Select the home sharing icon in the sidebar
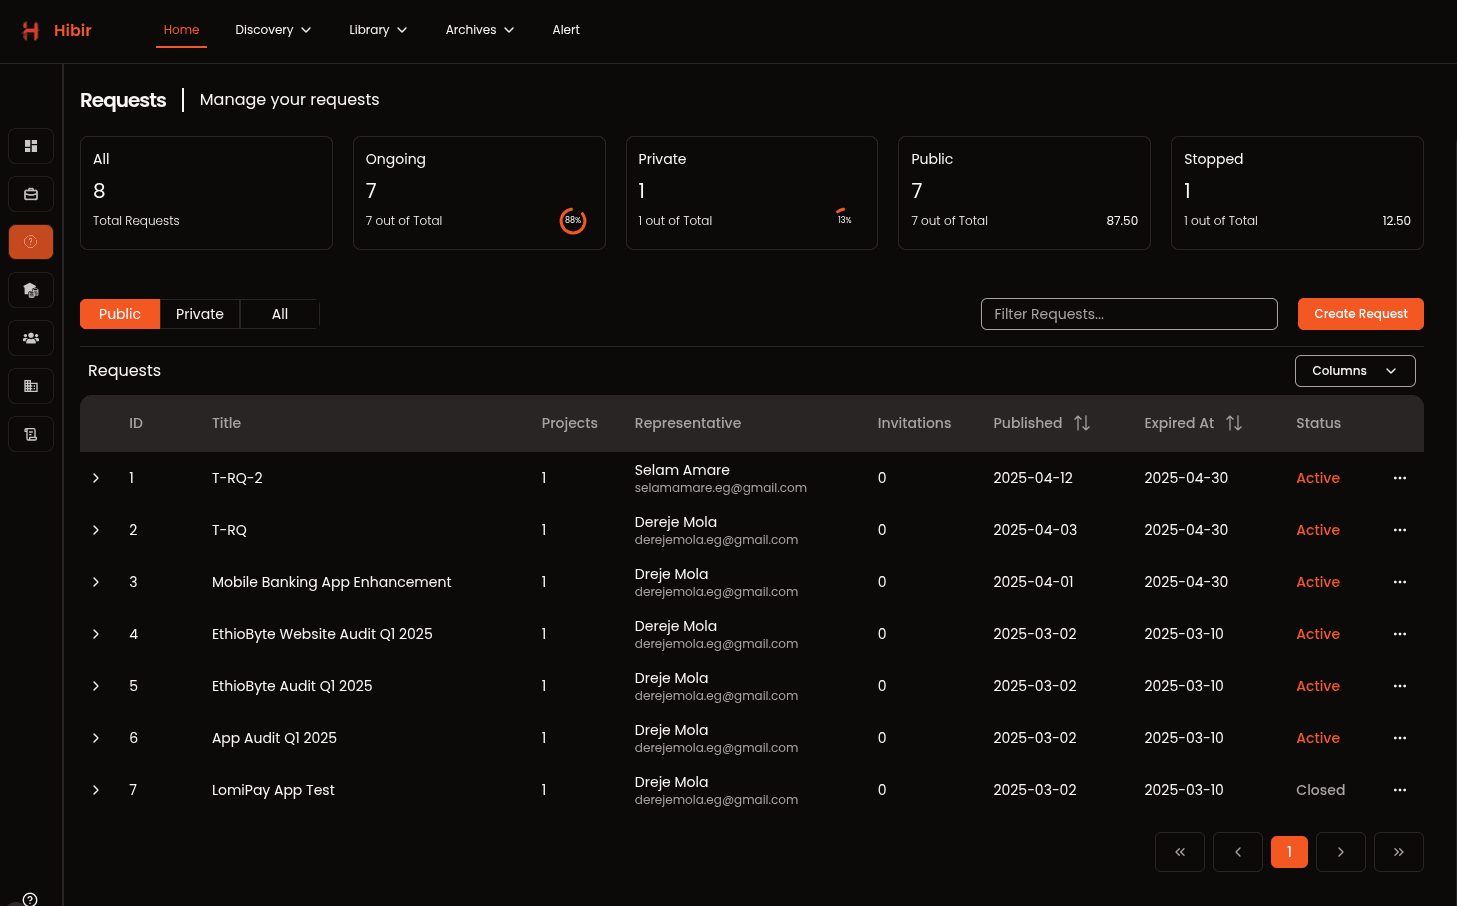 coord(31,290)
